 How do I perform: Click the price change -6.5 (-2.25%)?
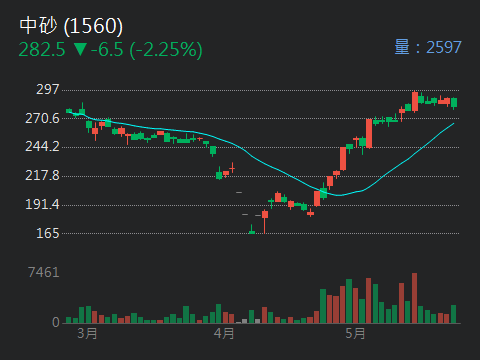click(x=147, y=50)
